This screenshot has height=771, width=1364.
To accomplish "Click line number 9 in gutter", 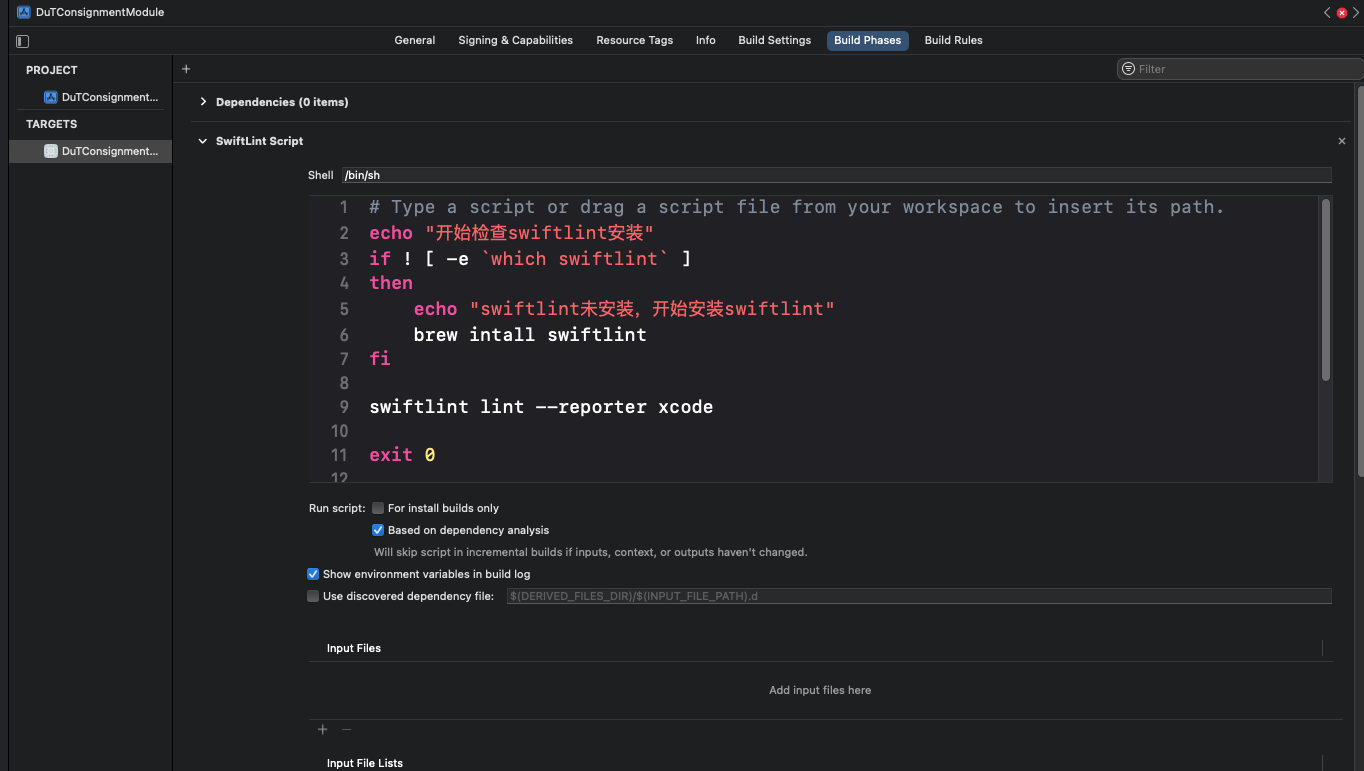I will (344, 407).
